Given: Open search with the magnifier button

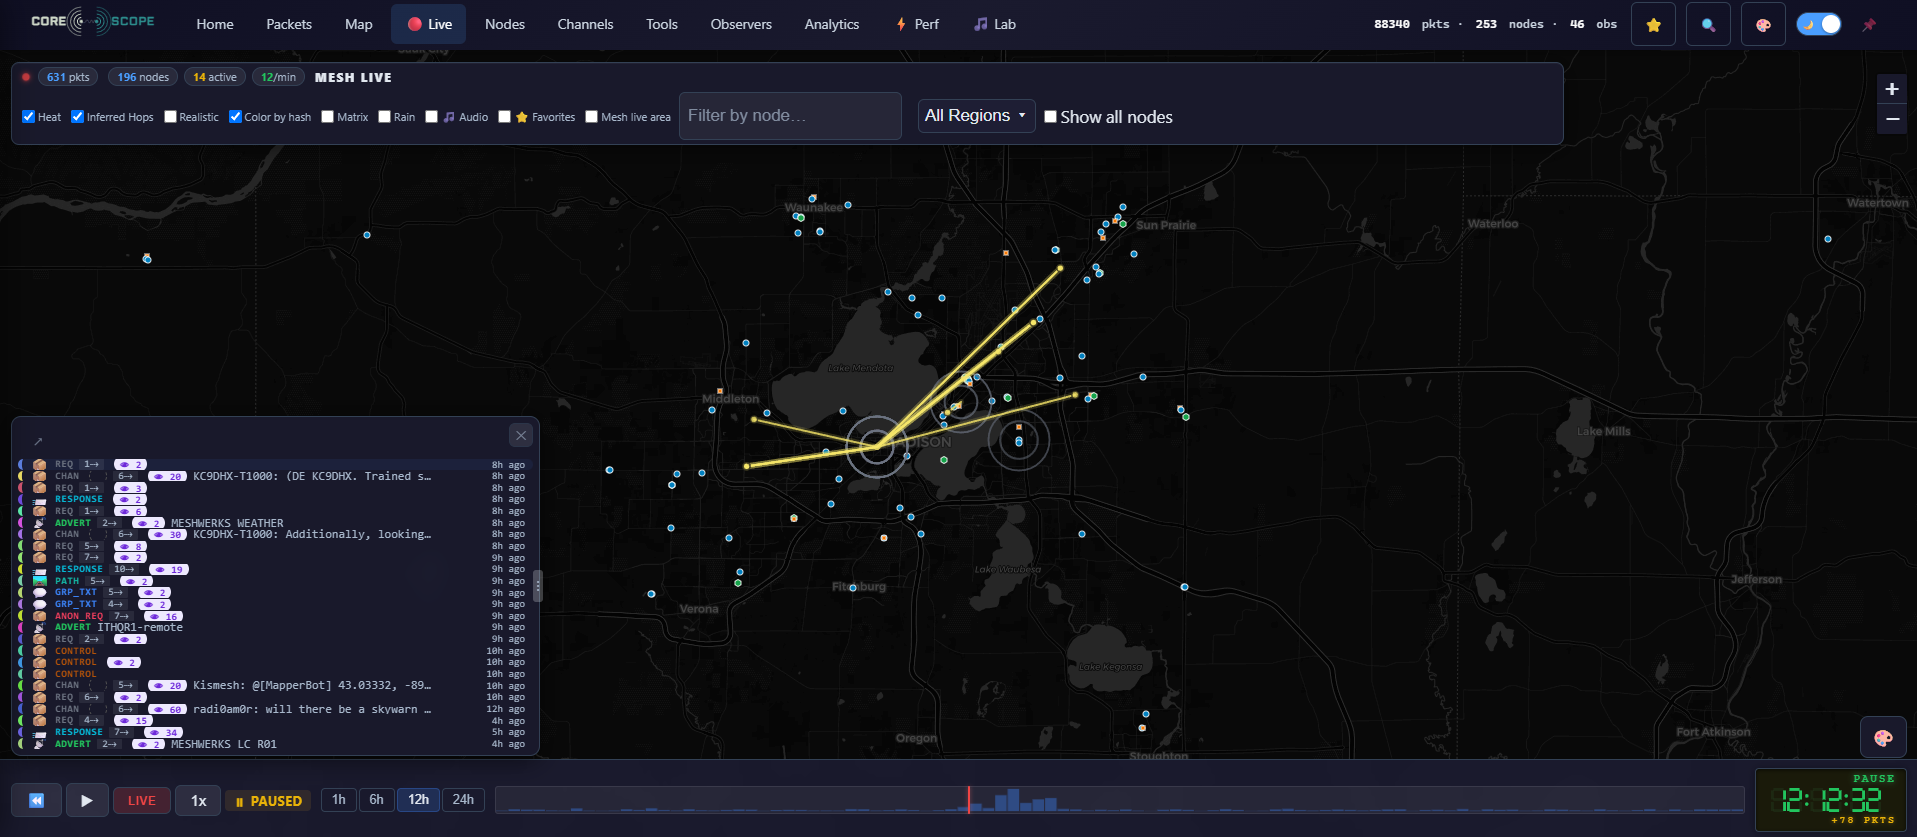Looking at the screenshot, I should click(x=1708, y=24).
